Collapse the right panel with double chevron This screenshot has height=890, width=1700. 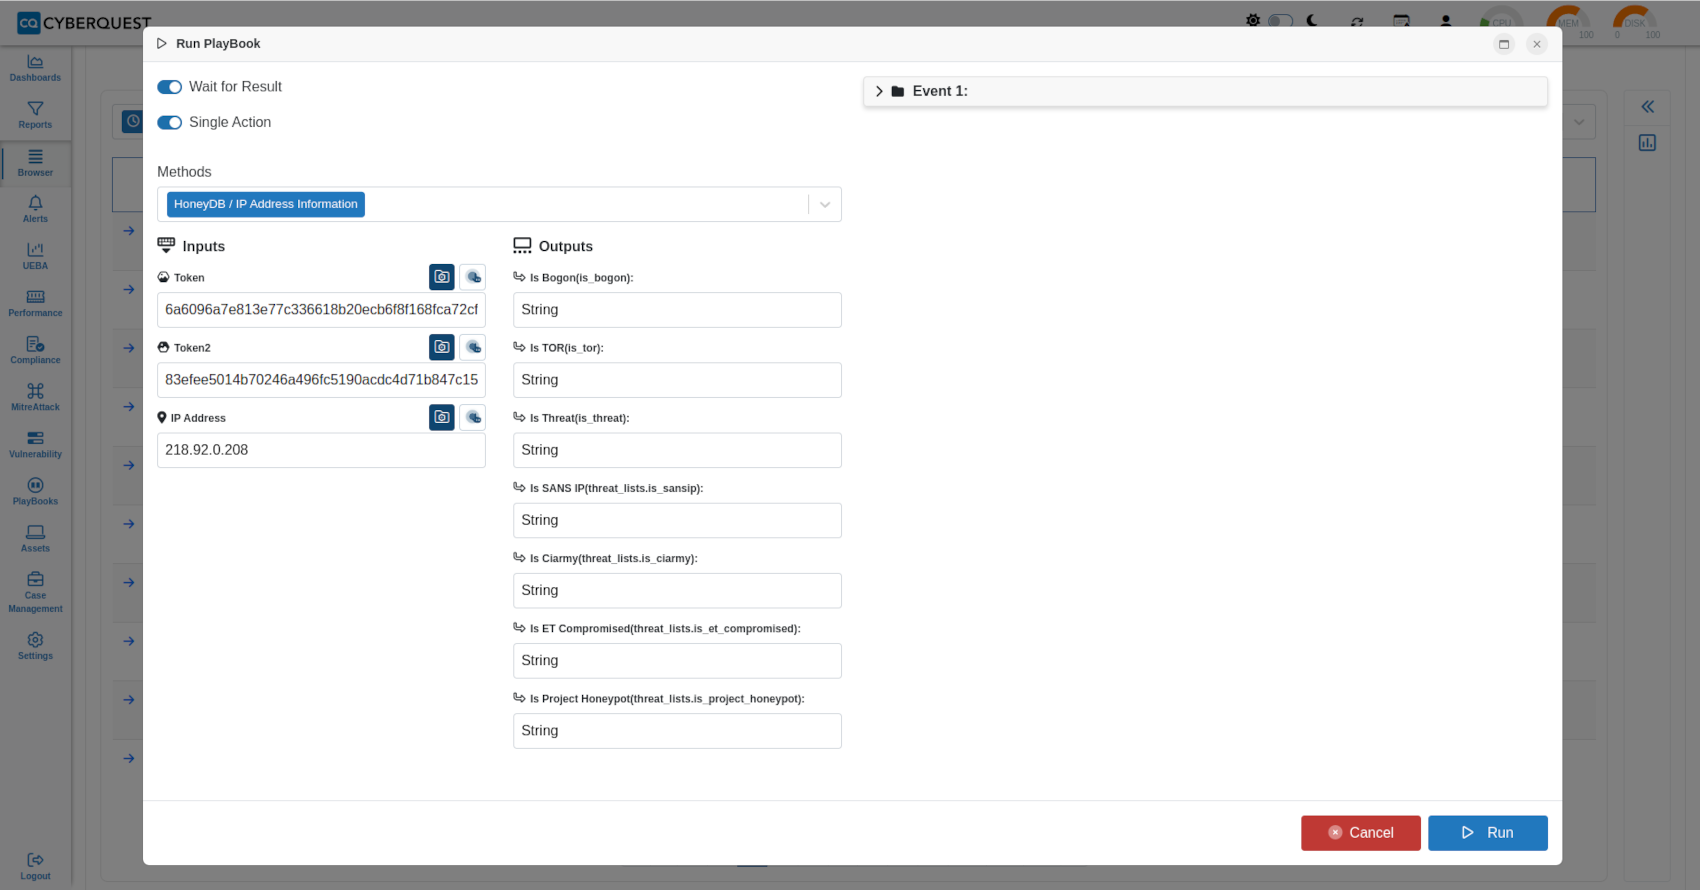click(1647, 107)
